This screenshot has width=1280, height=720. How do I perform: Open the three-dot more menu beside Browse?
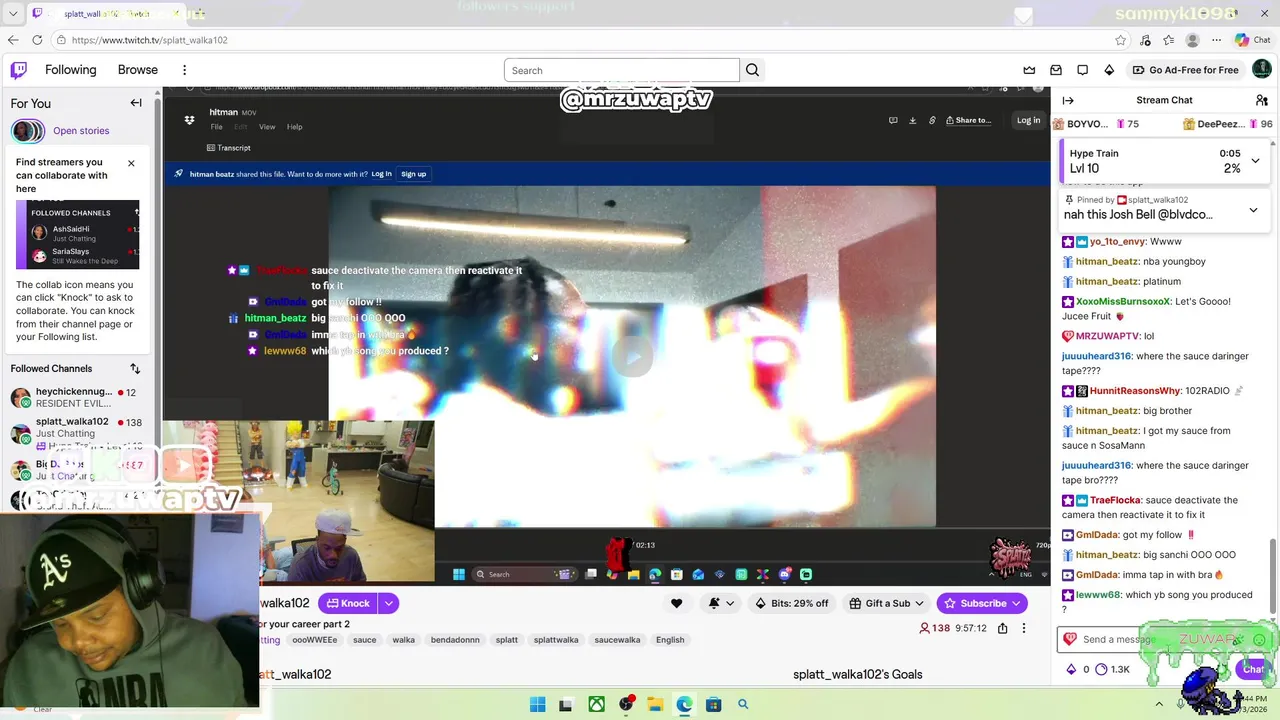click(x=184, y=70)
